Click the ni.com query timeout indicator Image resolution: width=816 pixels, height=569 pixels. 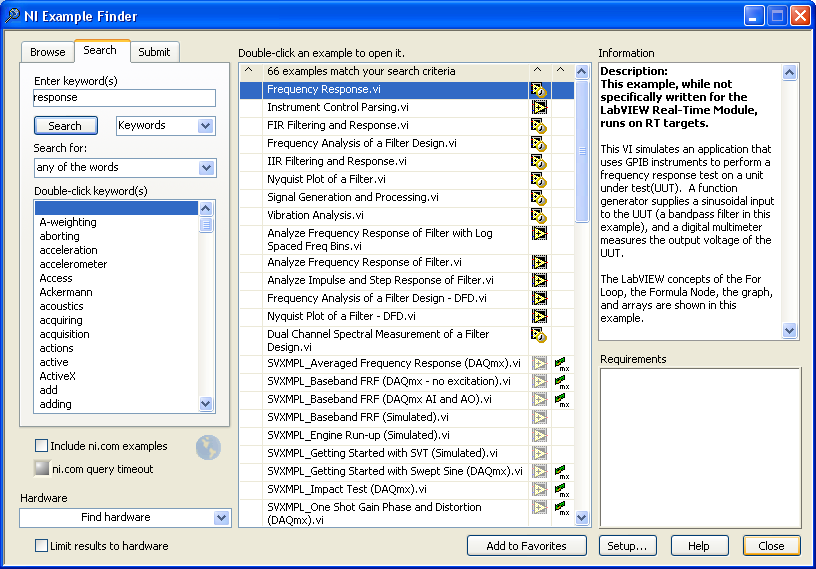42,469
